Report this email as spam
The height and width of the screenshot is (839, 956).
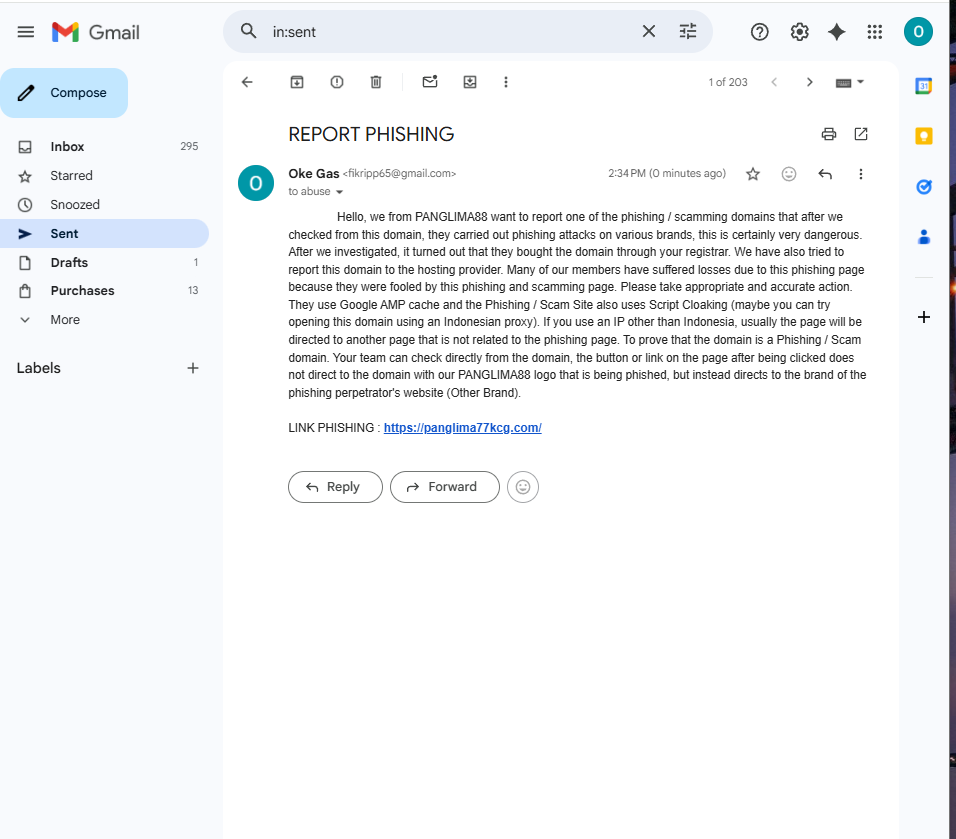click(x=337, y=82)
